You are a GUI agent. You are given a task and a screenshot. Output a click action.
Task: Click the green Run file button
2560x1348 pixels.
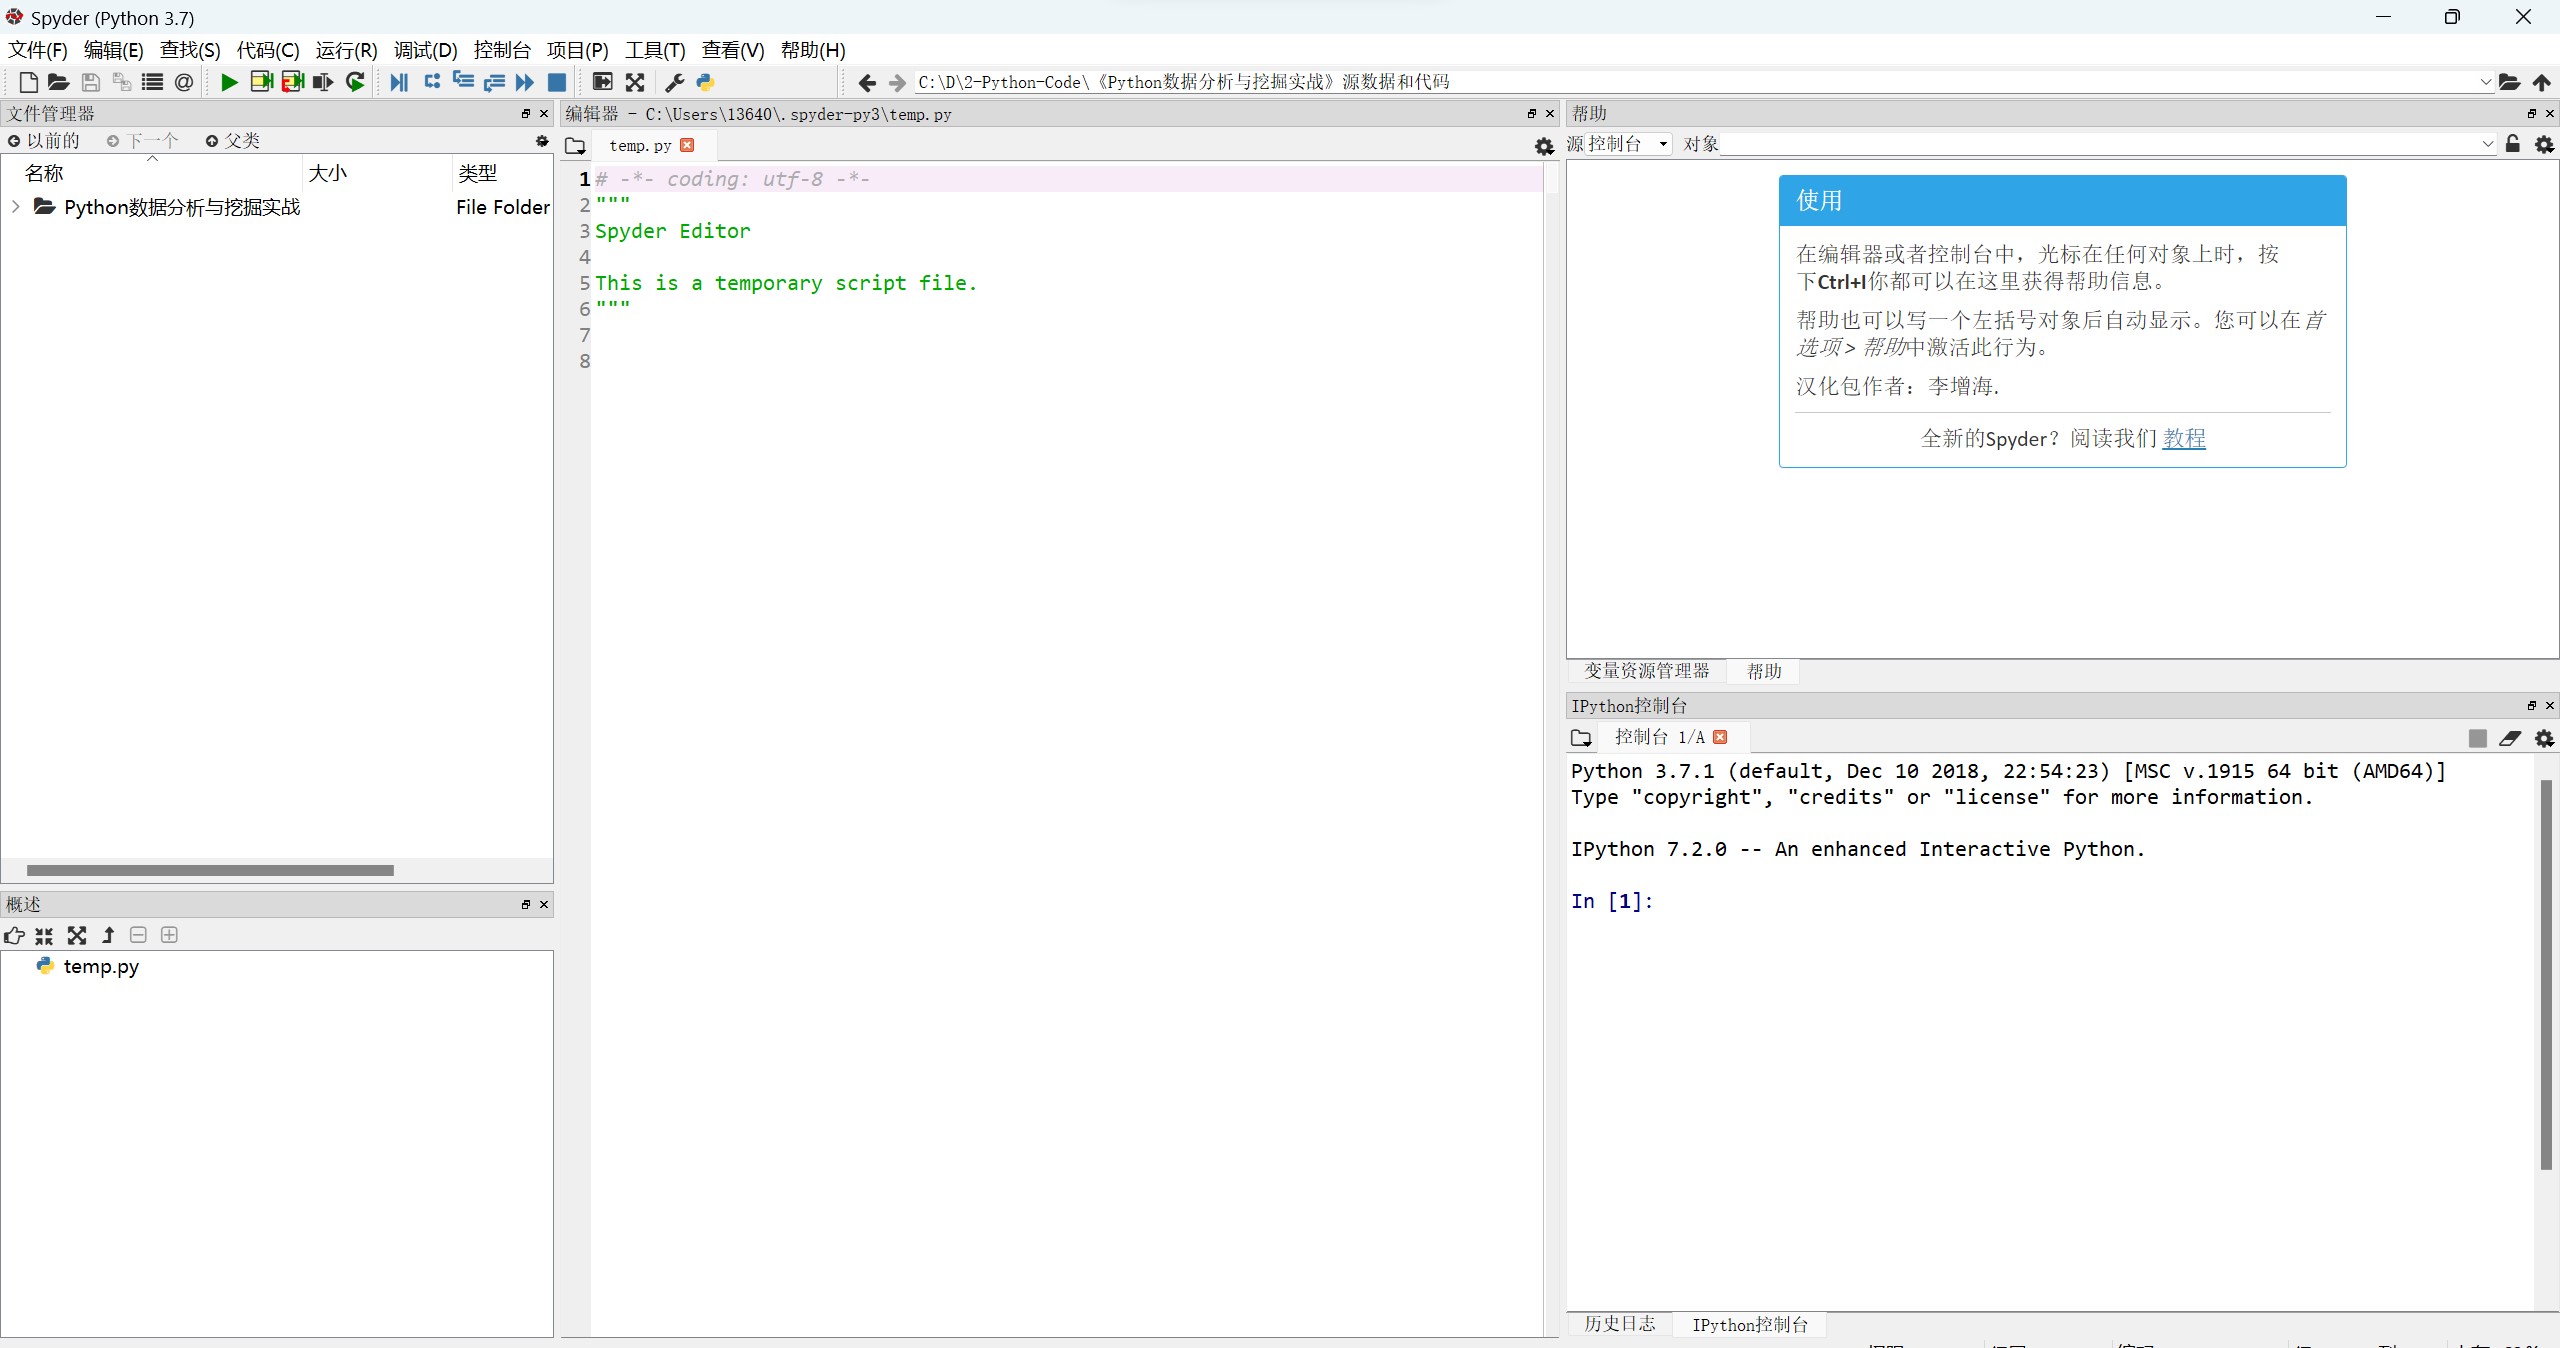tap(229, 82)
